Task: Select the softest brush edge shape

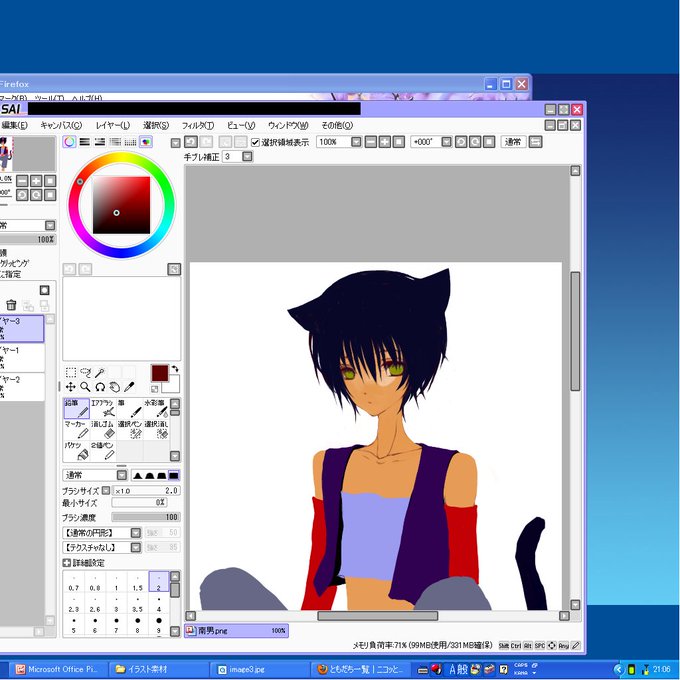Action: pyautogui.click(x=137, y=475)
